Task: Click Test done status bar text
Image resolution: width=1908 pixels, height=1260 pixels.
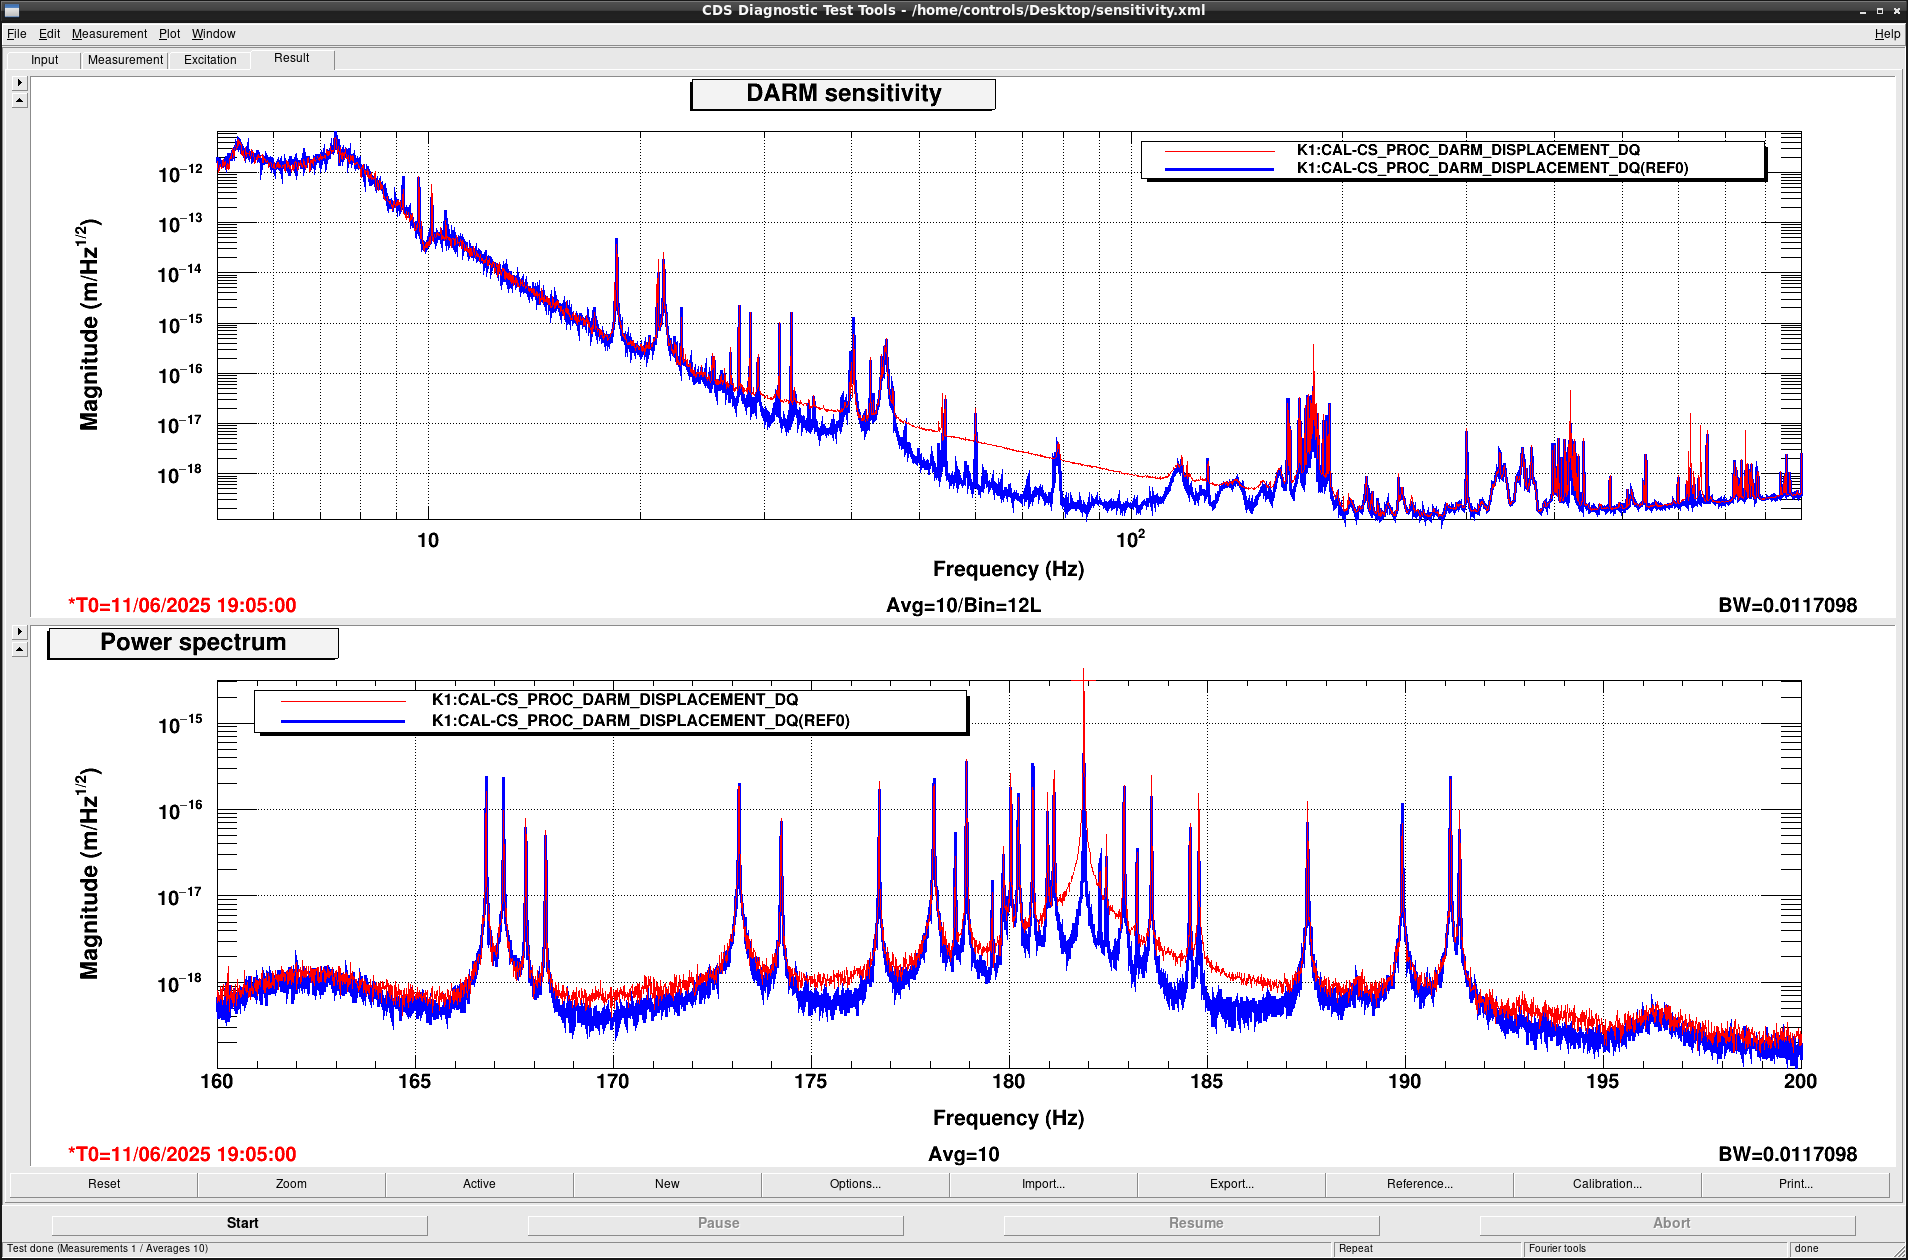Action: point(108,1248)
